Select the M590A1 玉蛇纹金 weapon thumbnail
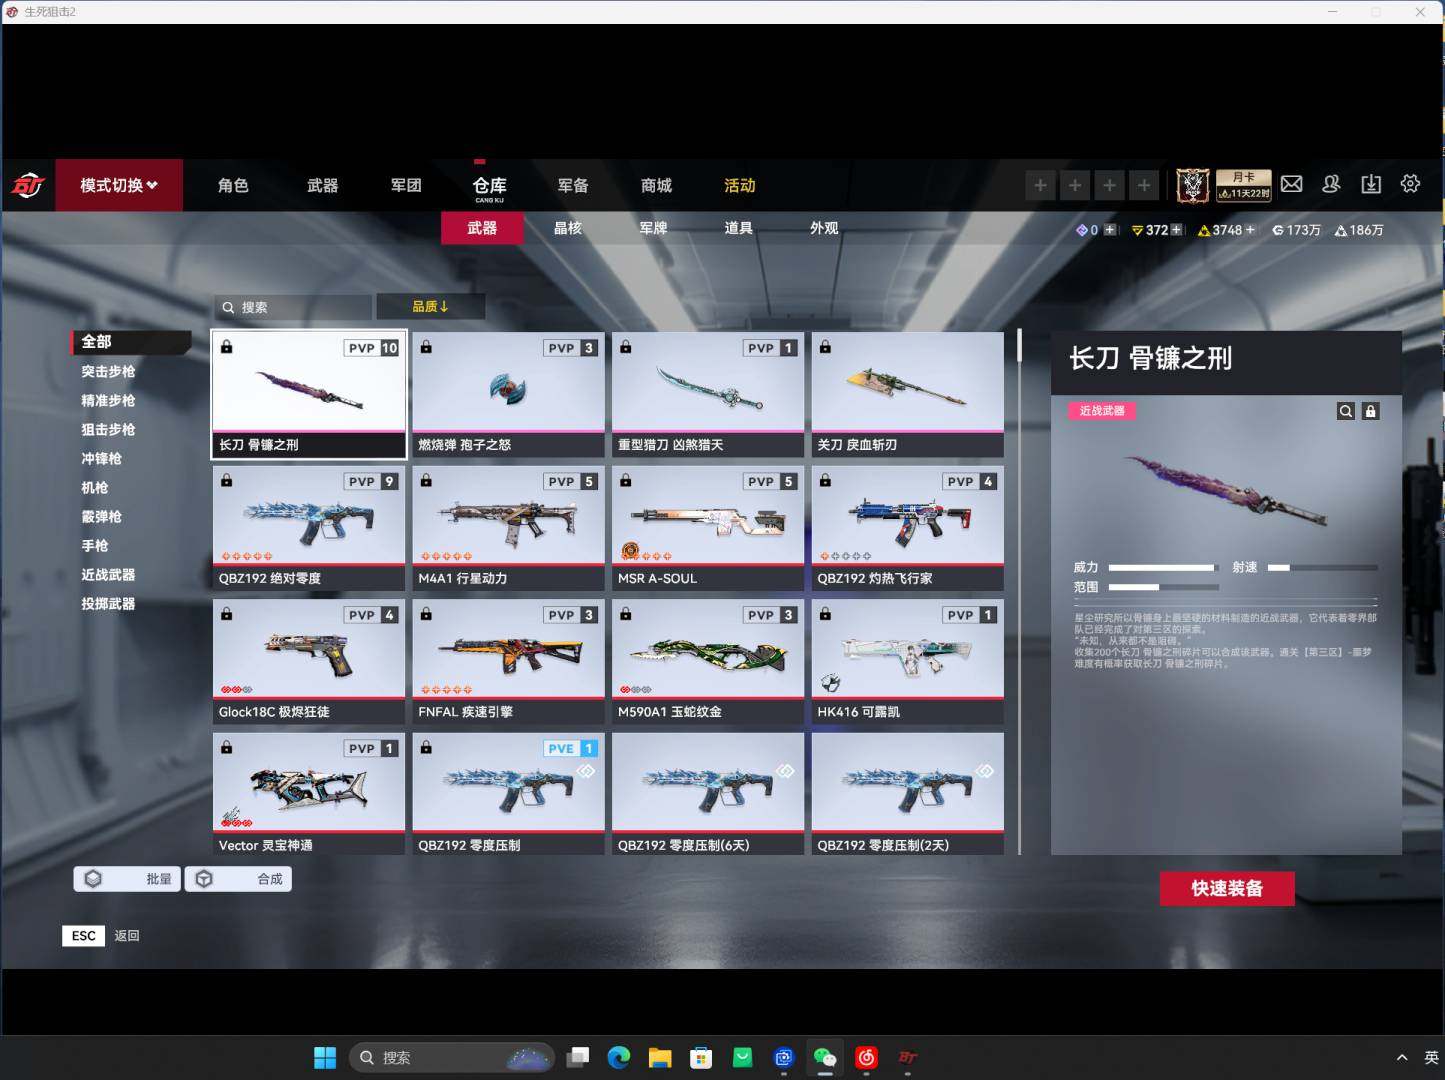Viewport: 1445px width, 1080px height. [x=708, y=661]
